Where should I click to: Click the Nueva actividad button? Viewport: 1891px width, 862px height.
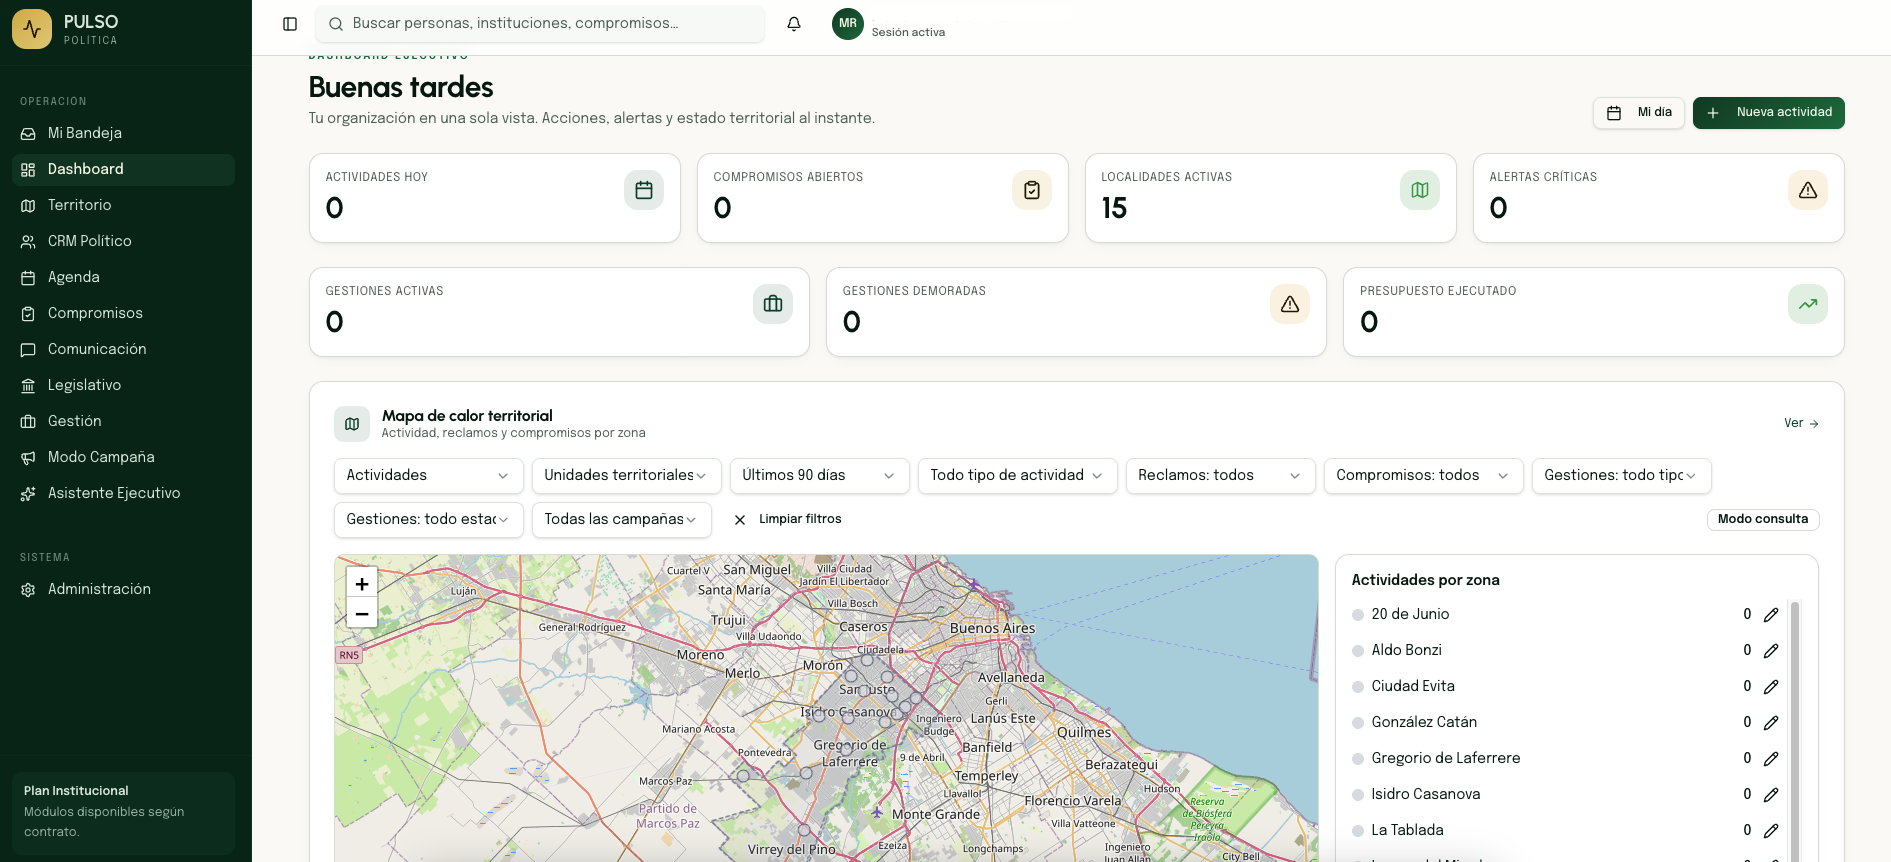point(1768,113)
